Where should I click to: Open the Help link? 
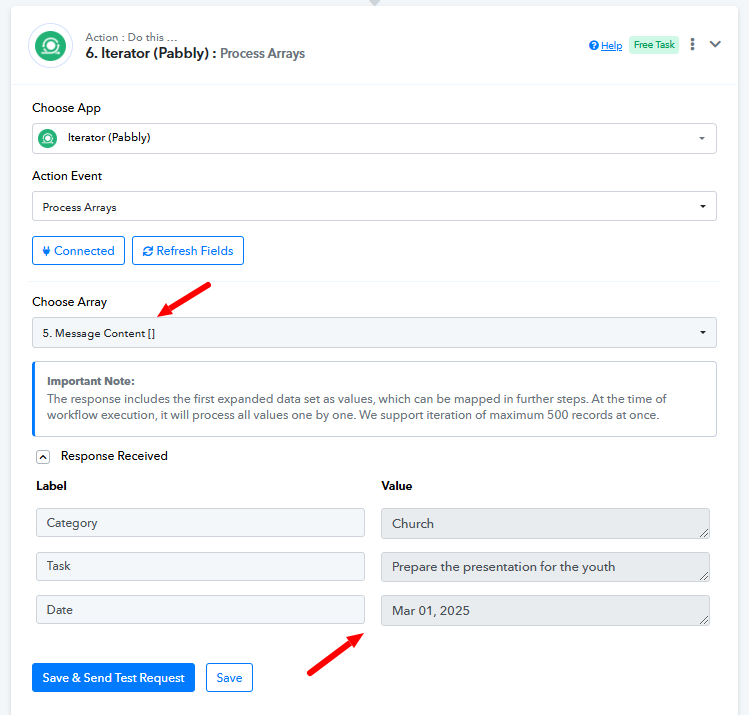(x=611, y=45)
